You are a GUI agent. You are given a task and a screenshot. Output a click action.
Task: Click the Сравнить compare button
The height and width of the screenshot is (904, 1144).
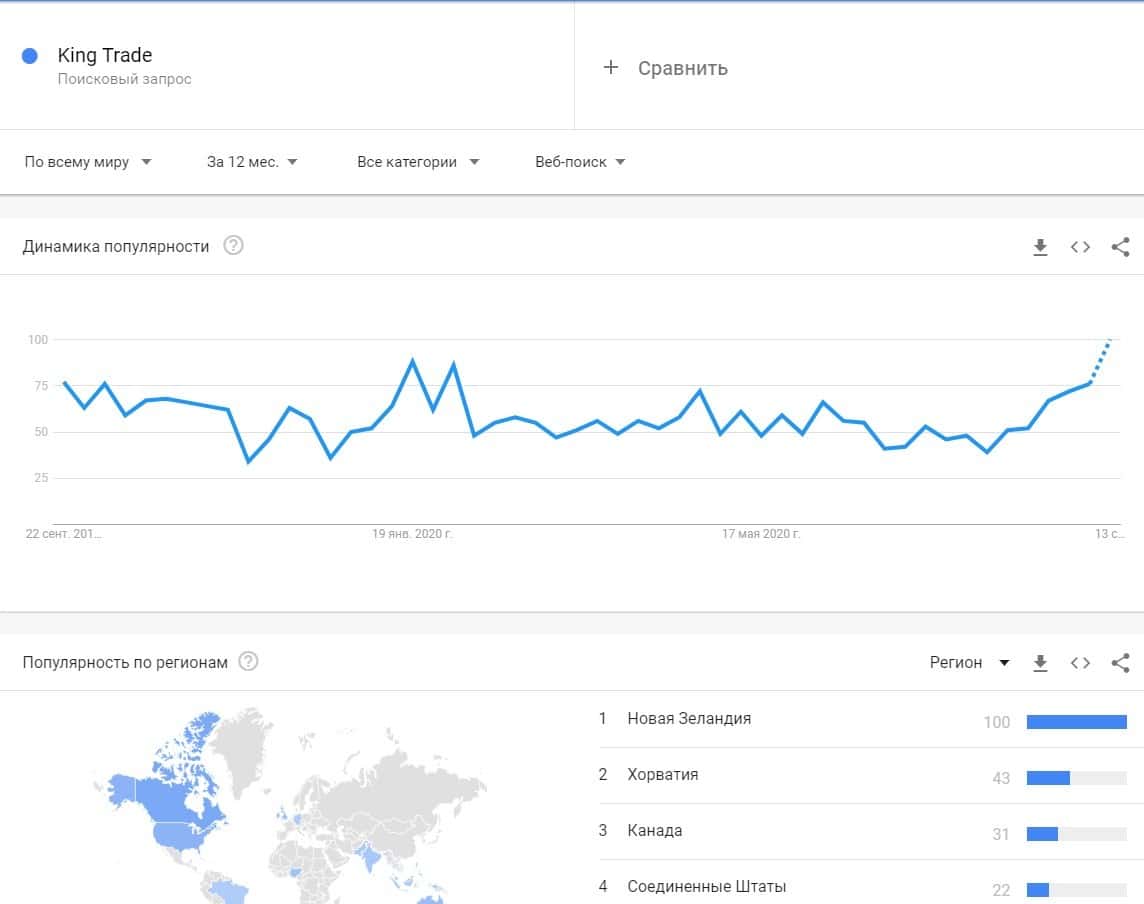(682, 68)
